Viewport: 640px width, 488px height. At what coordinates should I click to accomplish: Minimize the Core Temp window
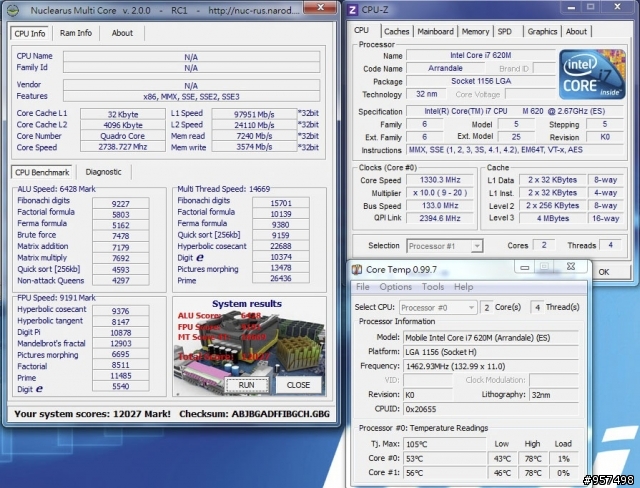coord(524,268)
